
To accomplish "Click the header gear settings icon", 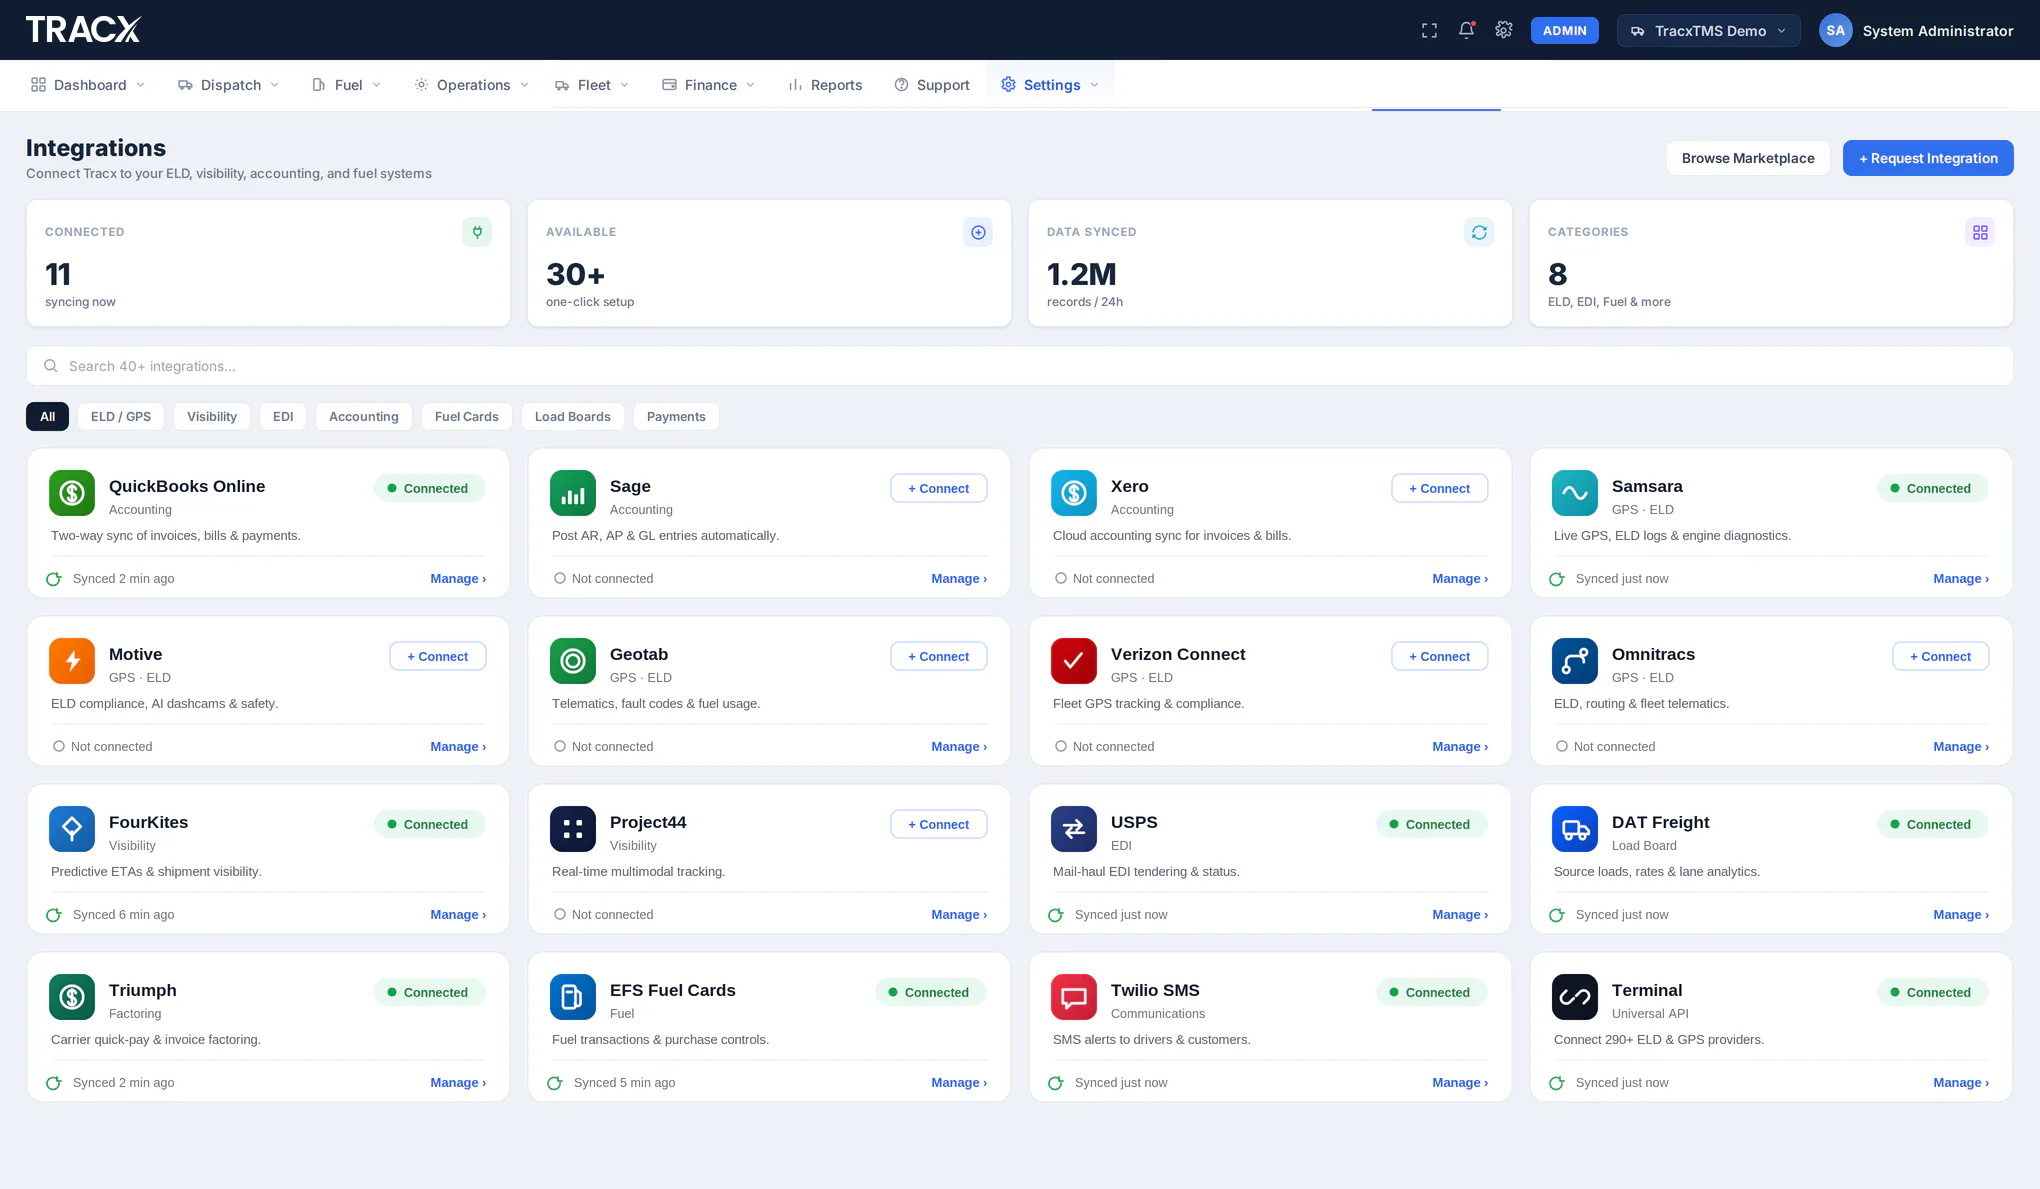I will tap(1503, 30).
